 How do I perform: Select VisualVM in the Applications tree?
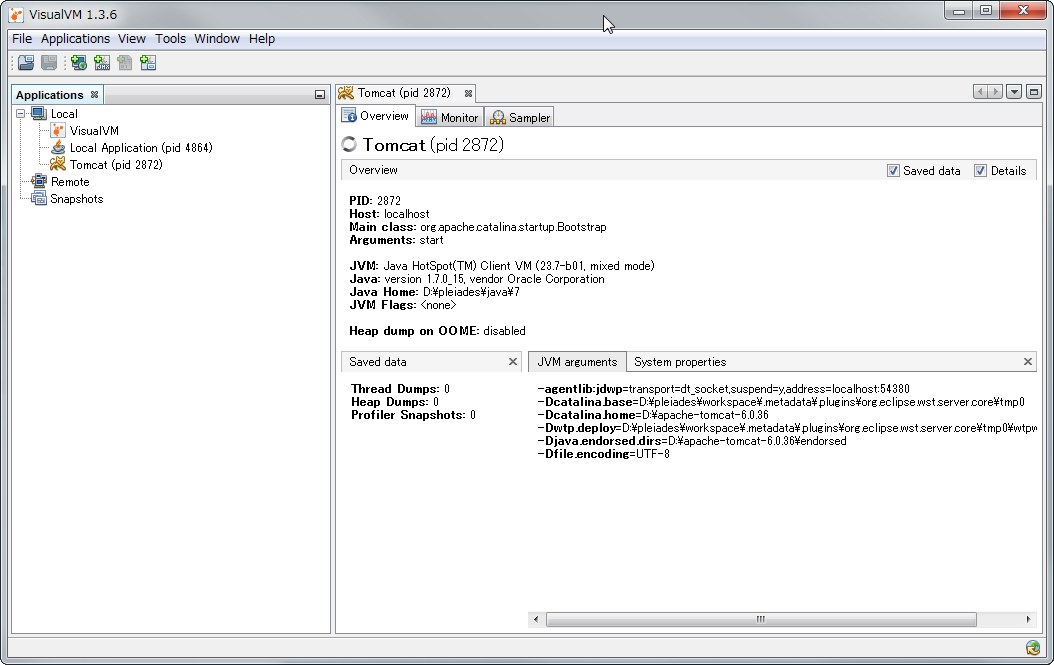(x=94, y=130)
